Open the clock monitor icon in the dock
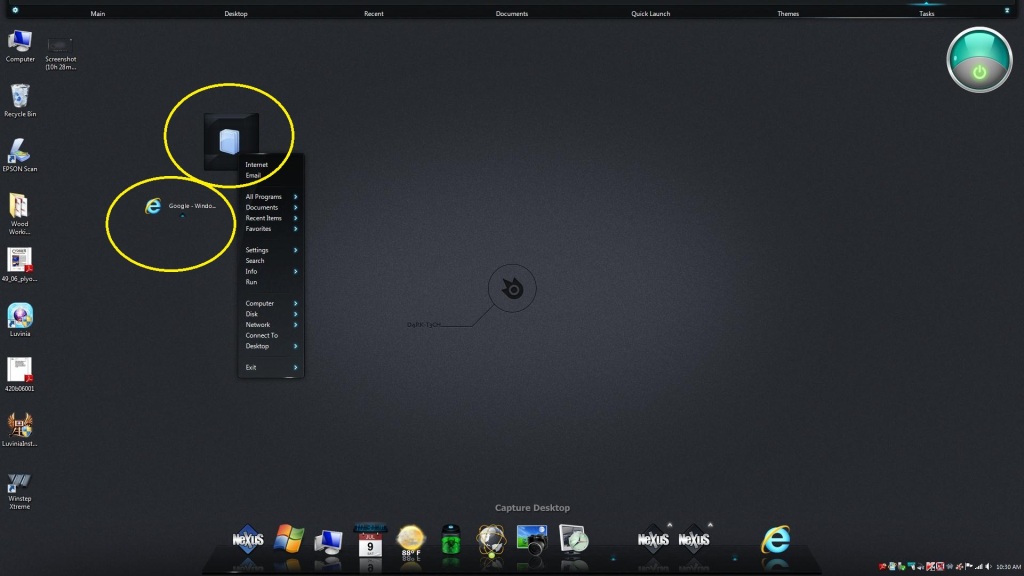 (574, 540)
